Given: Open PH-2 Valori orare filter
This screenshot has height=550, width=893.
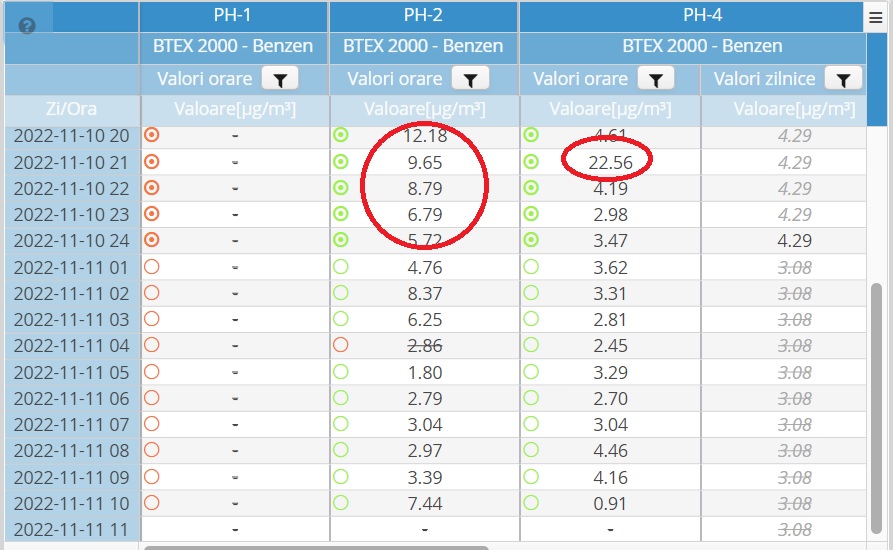Looking at the screenshot, I should click(469, 79).
